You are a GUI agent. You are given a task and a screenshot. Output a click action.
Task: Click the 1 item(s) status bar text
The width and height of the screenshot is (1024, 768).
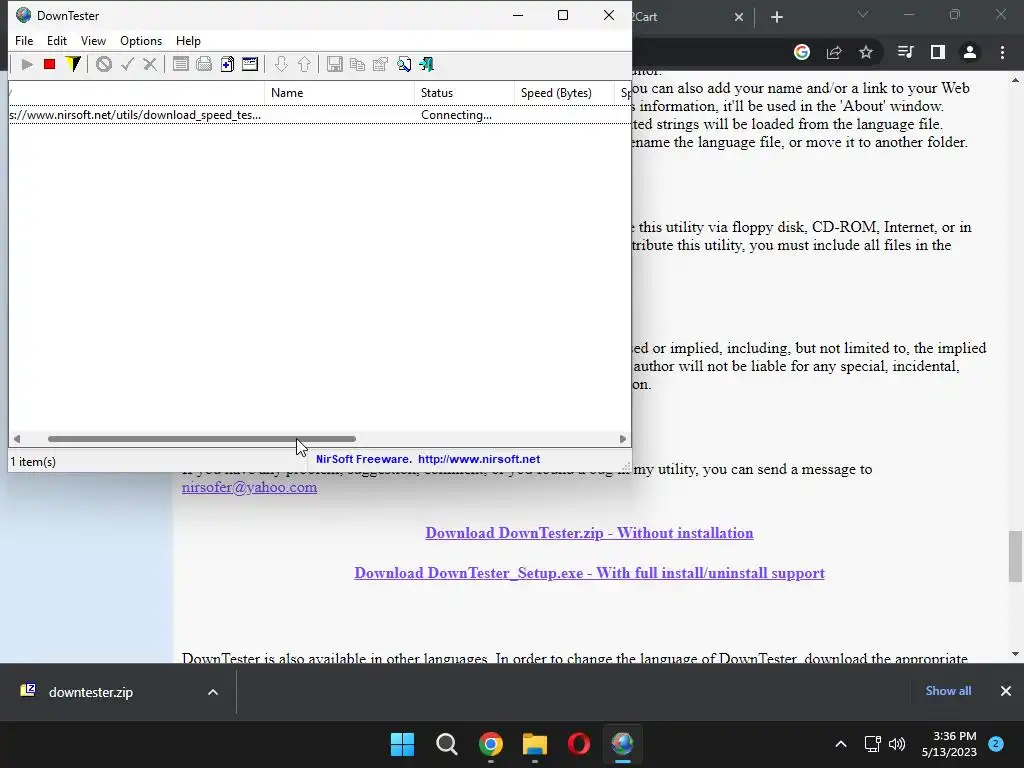33,462
